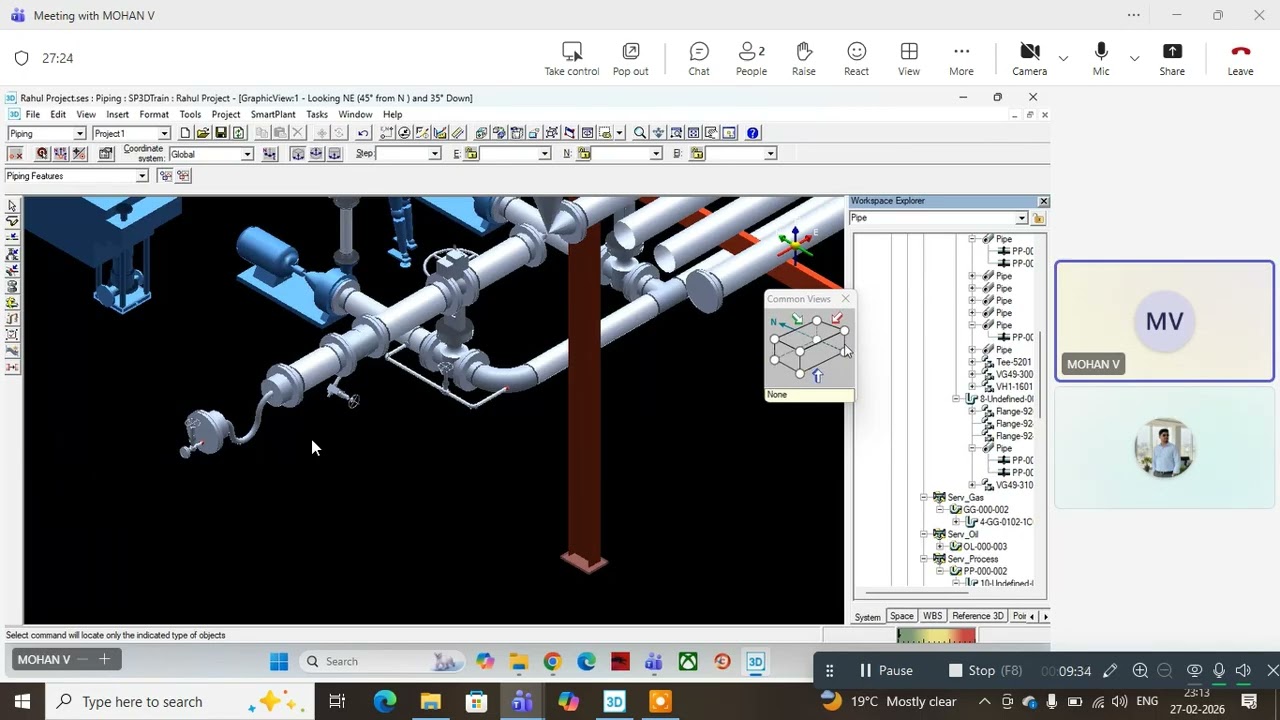Click the Route Pipe tool in vertical toolbar
The image size is (1280, 720).
(12, 221)
